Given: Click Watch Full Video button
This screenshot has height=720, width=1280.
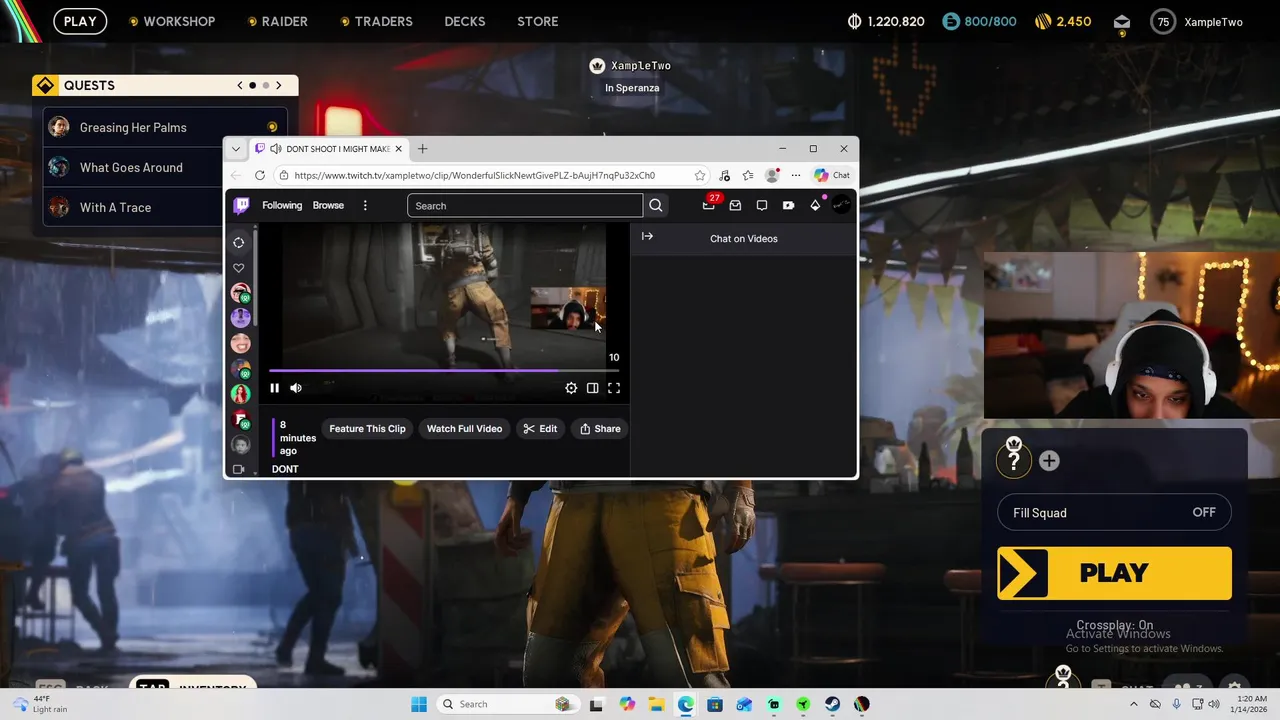Looking at the screenshot, I should [464, 429].
